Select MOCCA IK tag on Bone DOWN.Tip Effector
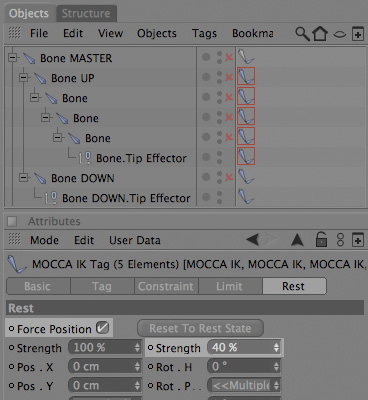 [x=246, y=196]
